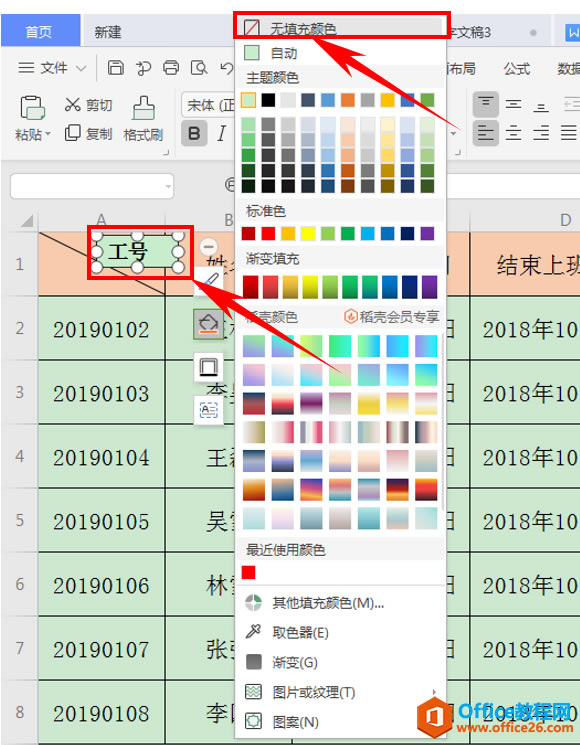
Task: Align text to vertical middle
Action: coord(513,104)
